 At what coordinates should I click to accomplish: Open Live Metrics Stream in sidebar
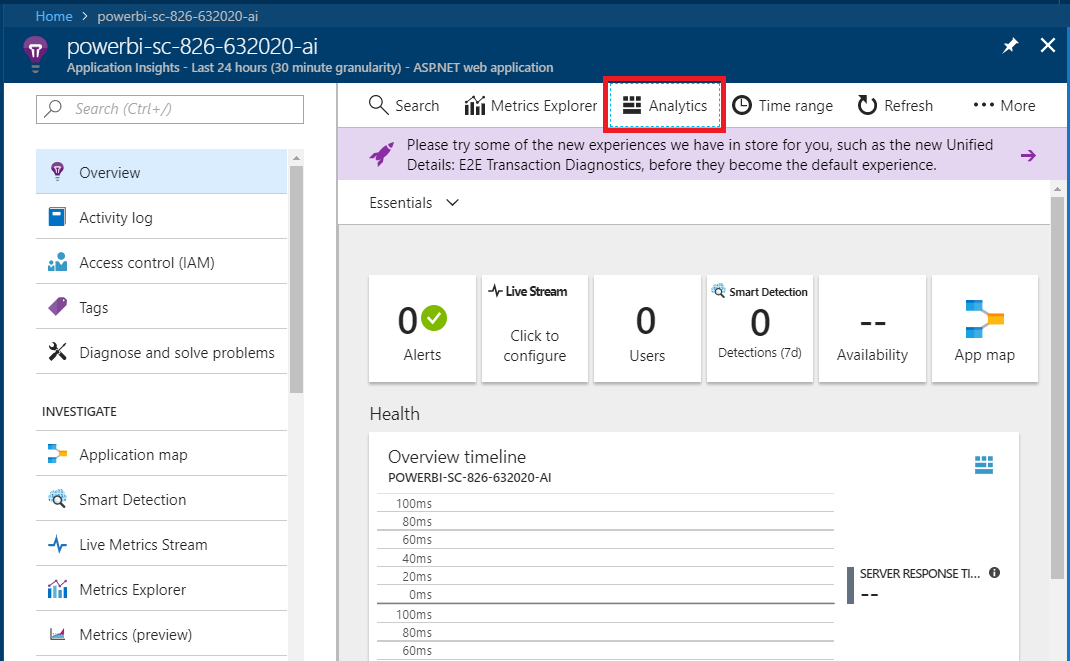[161, 544]
